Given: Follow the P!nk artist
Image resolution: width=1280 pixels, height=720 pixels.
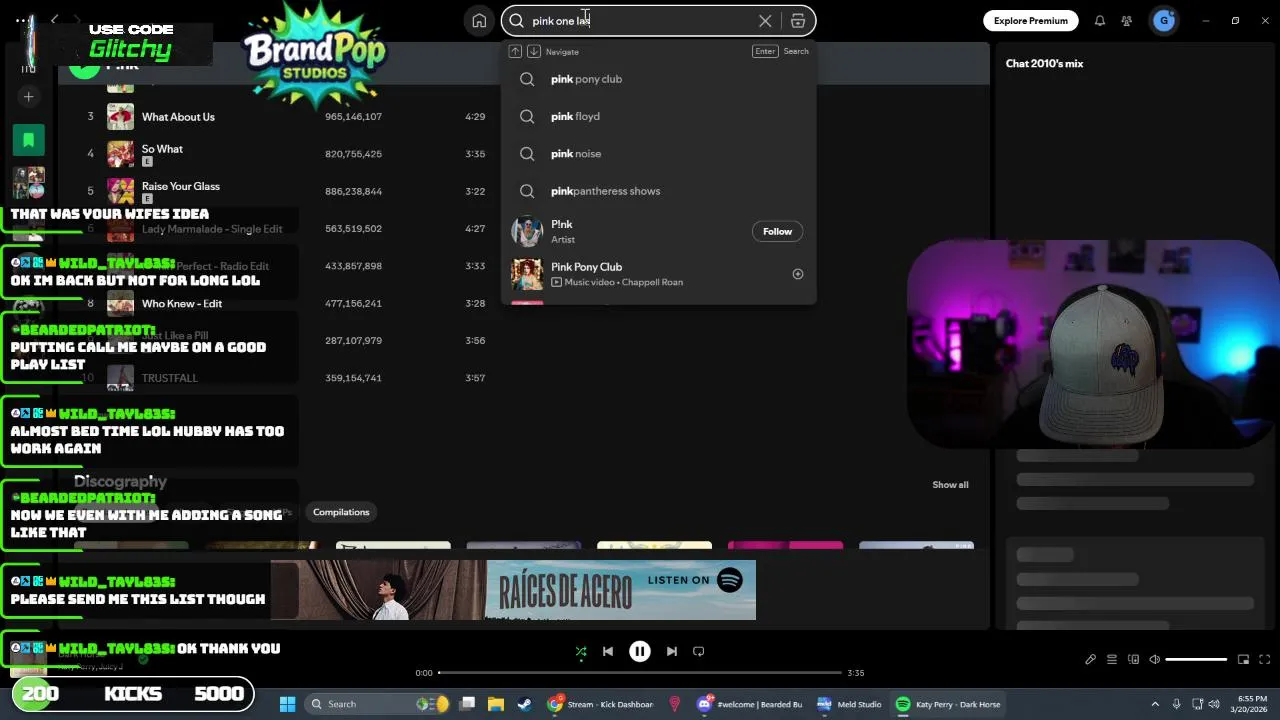Looking at the screenshot, I should 777,231.
